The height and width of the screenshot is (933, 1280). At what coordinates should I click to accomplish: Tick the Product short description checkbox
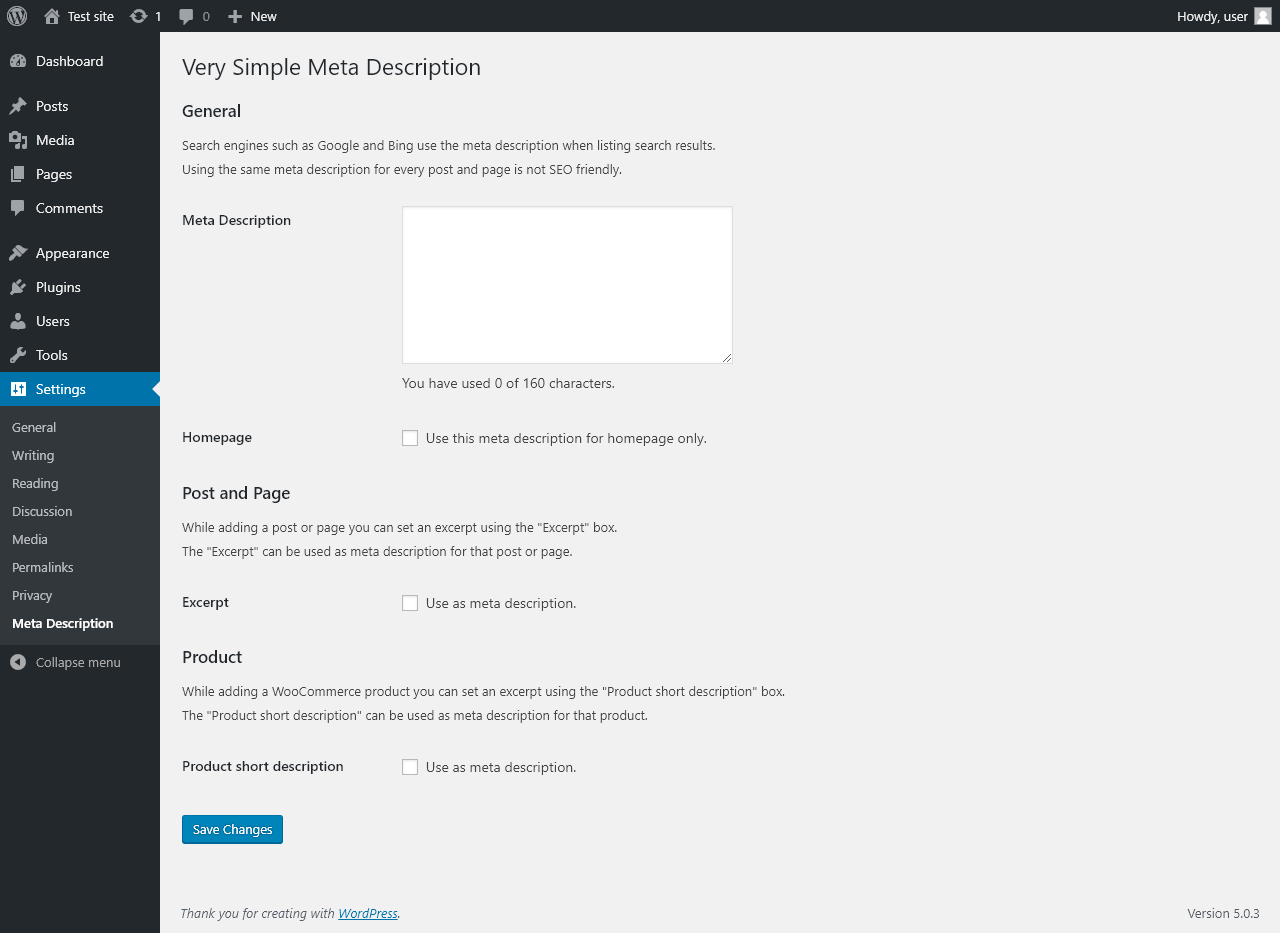[410, 767]
